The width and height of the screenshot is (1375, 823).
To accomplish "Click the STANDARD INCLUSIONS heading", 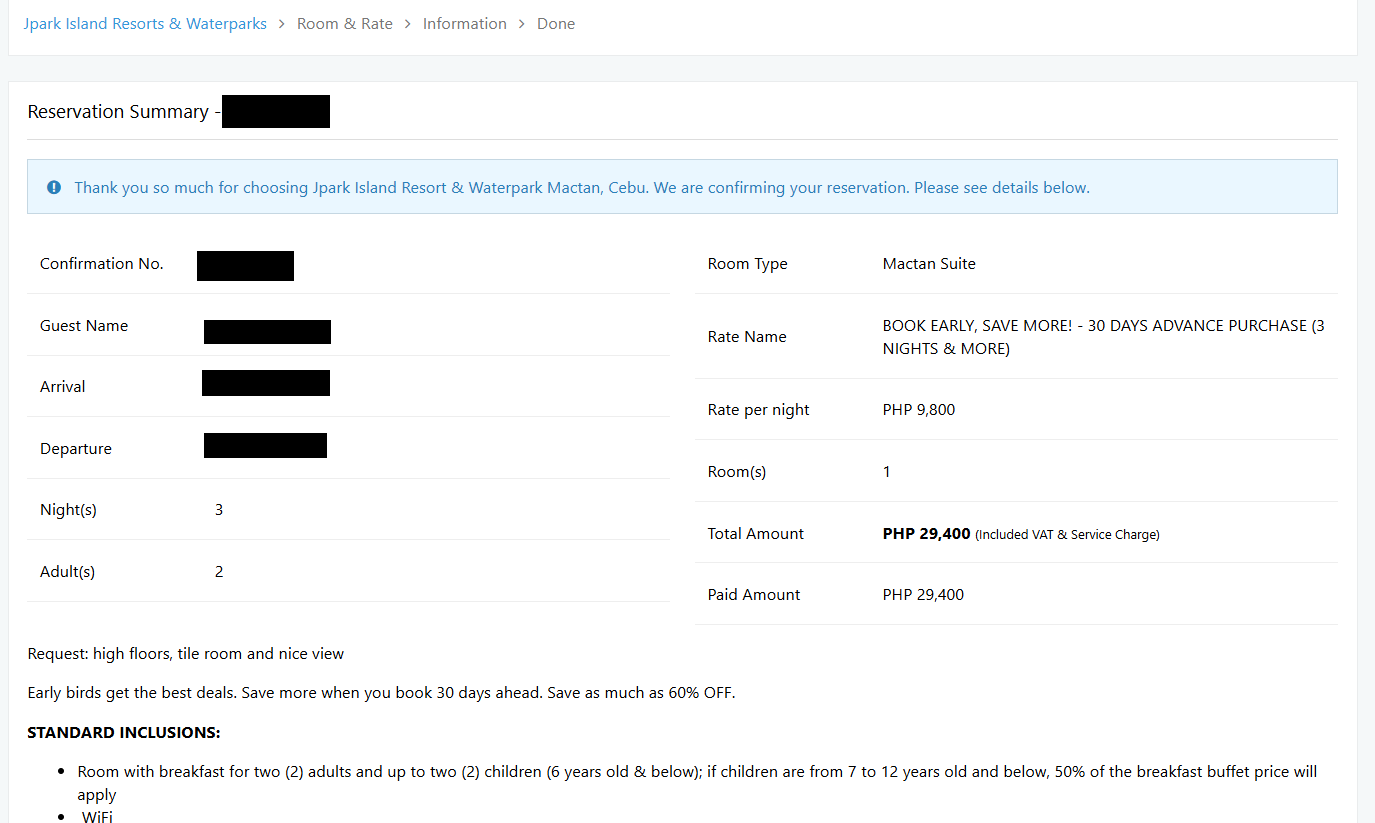I will coord(124,733).
